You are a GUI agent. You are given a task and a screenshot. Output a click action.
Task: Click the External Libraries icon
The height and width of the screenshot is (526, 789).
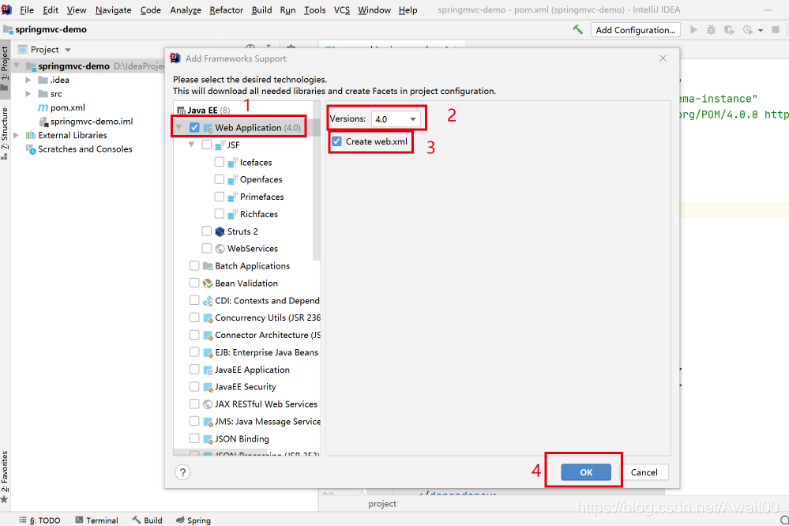tap(31, 135)
